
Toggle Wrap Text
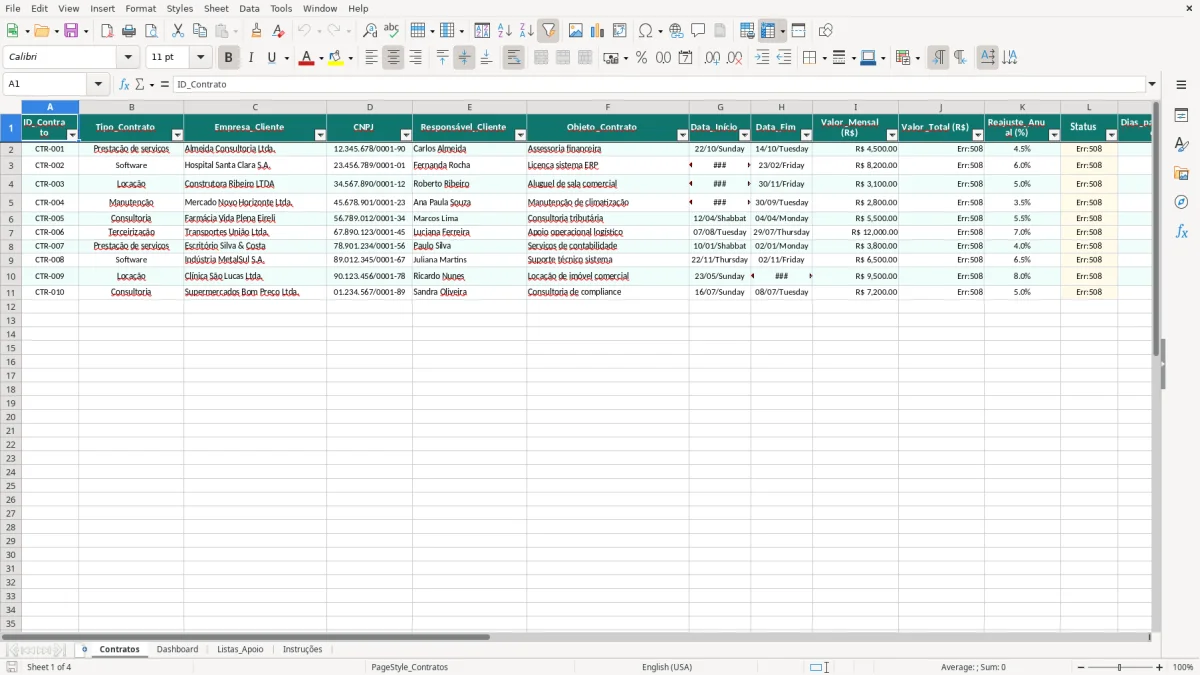coord(513,58)
